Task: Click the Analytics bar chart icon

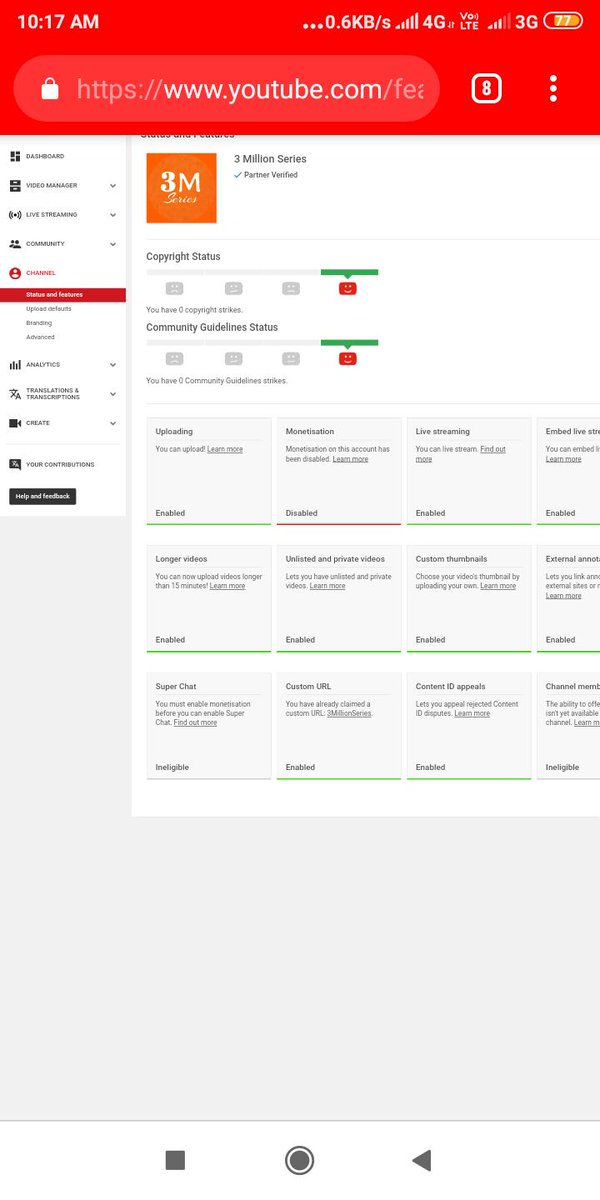Action: click(x=15, y=365)
